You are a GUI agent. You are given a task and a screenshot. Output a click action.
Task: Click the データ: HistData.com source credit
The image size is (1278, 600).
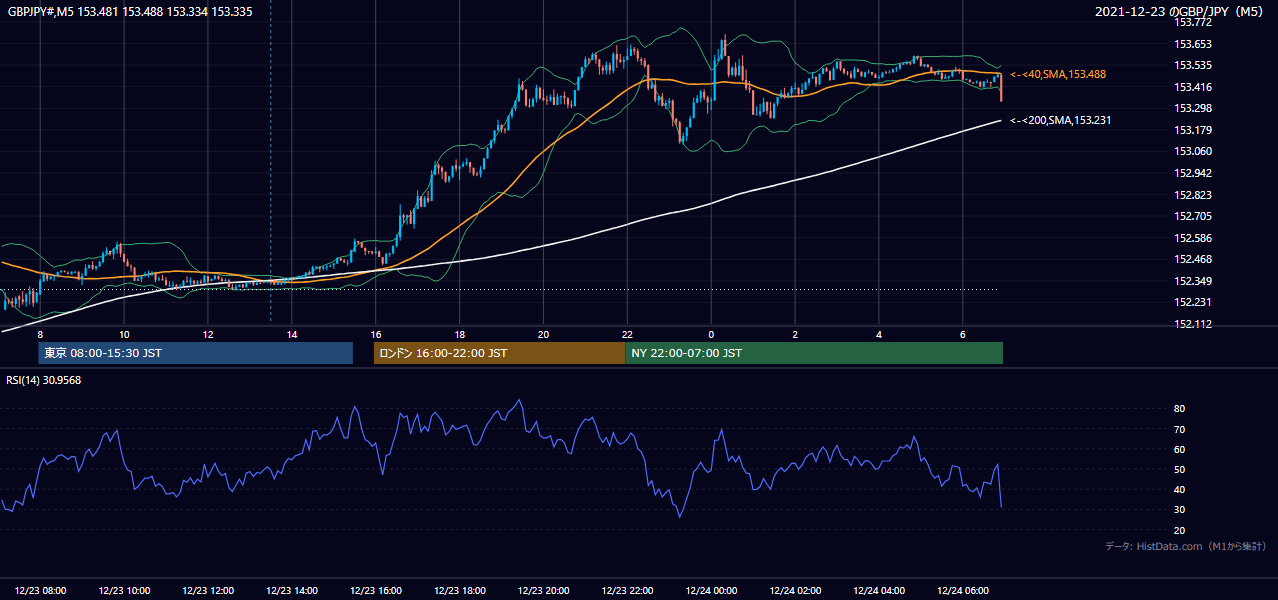(x=1186, y=546)
